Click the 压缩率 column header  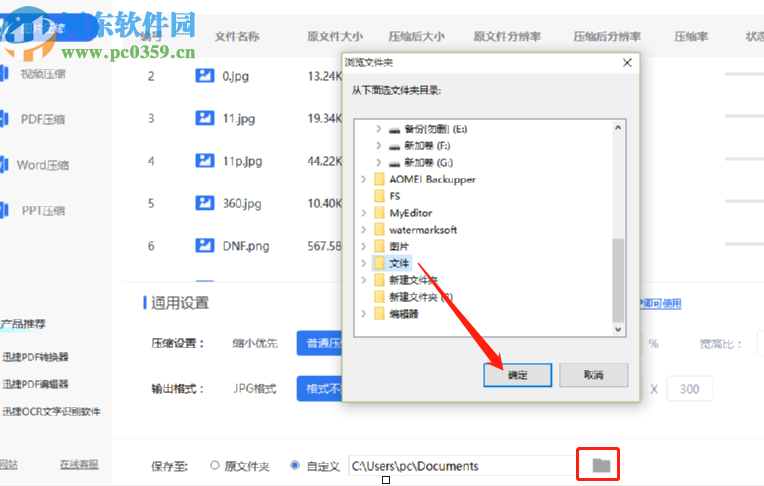tap(691, 37)
